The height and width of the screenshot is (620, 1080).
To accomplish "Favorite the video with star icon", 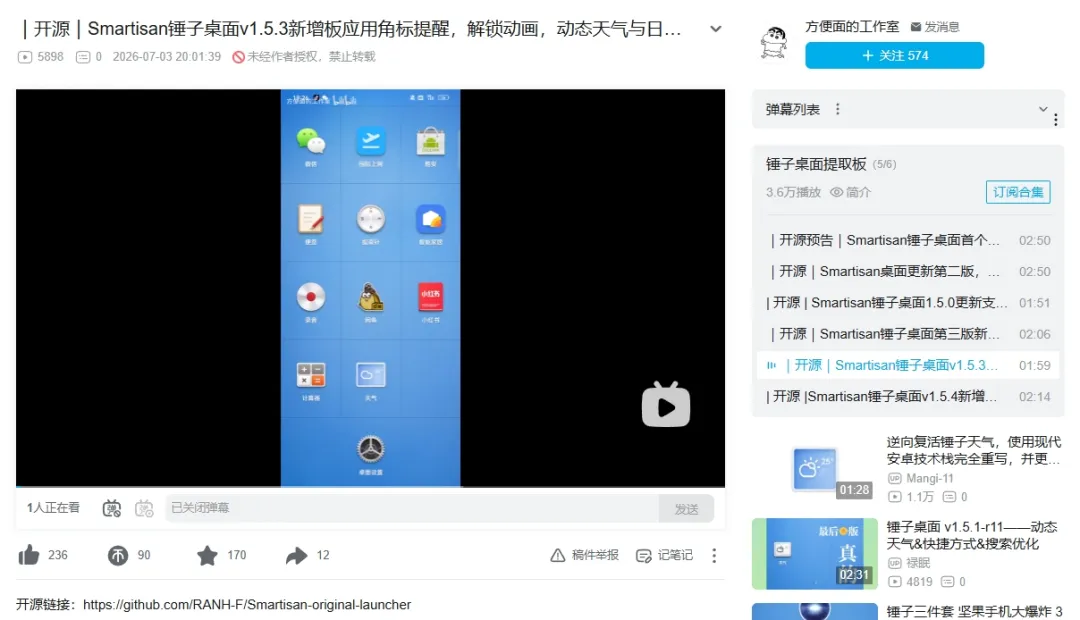I will pyautogui.click(x=207, y=555).
